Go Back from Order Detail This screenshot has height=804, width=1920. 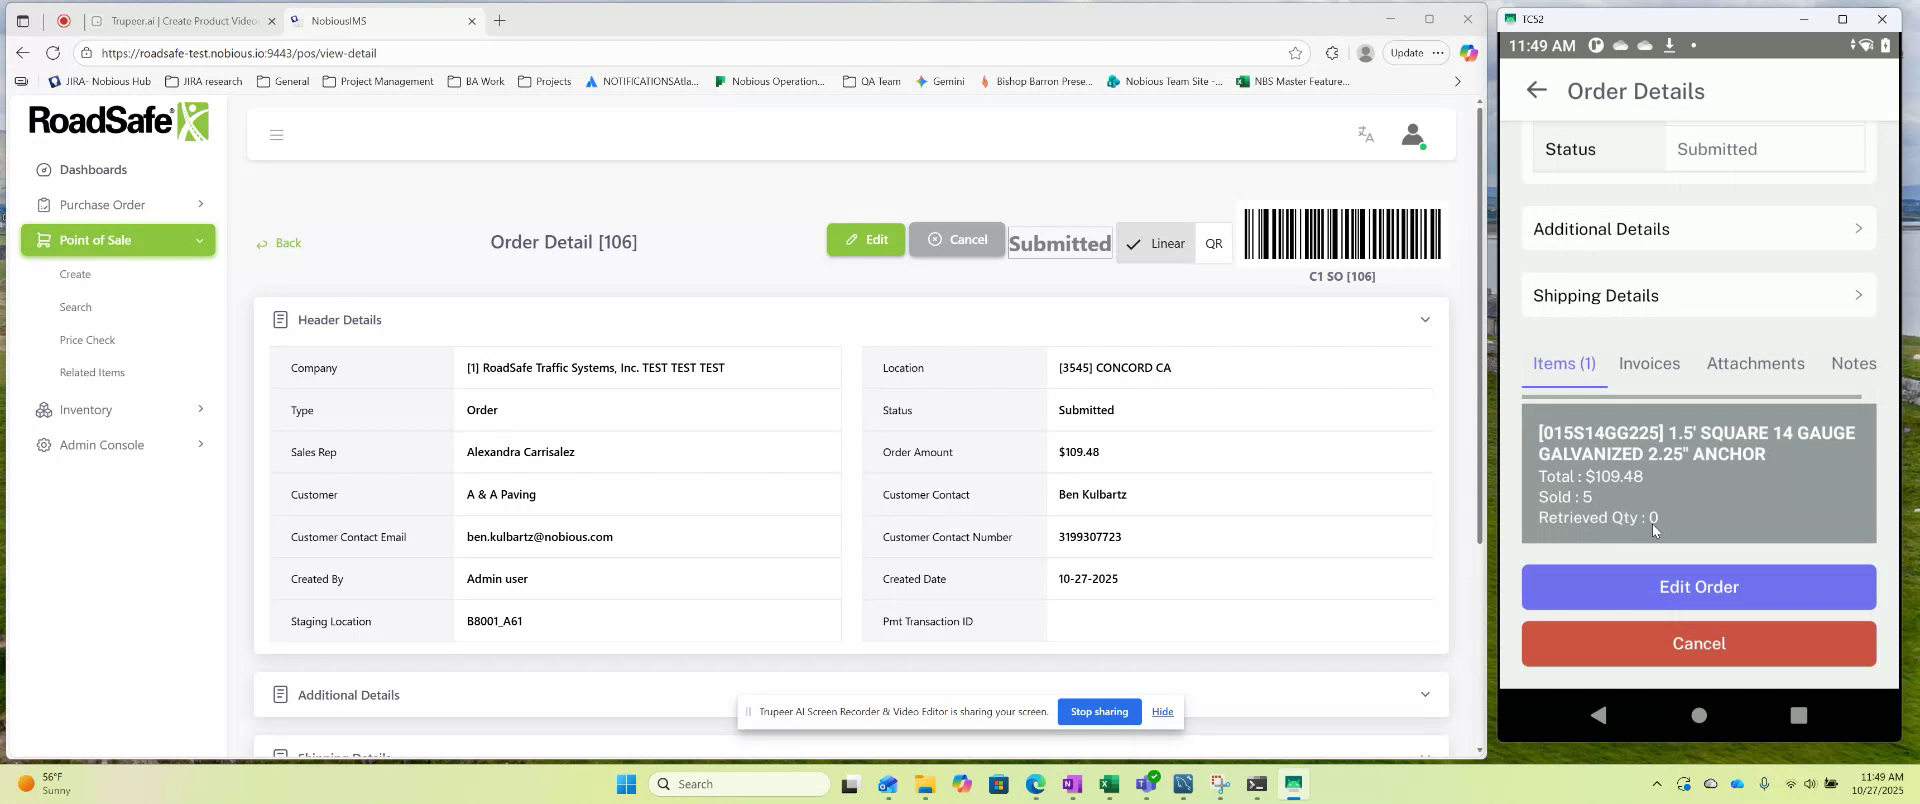click(x=279, y=243)
